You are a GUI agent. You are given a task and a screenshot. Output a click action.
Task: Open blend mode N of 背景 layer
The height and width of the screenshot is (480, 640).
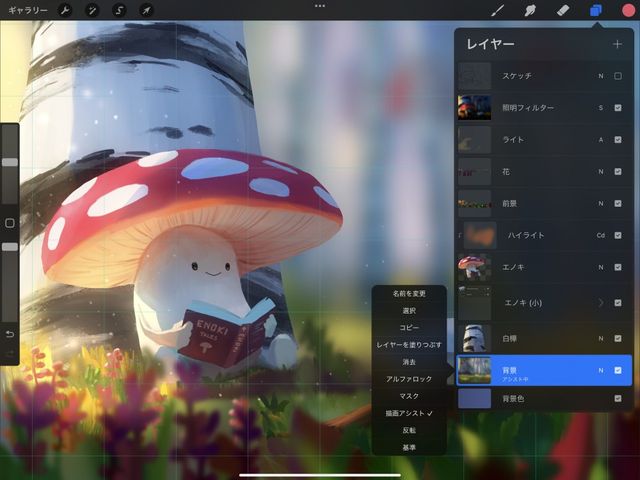pos(601,370)
